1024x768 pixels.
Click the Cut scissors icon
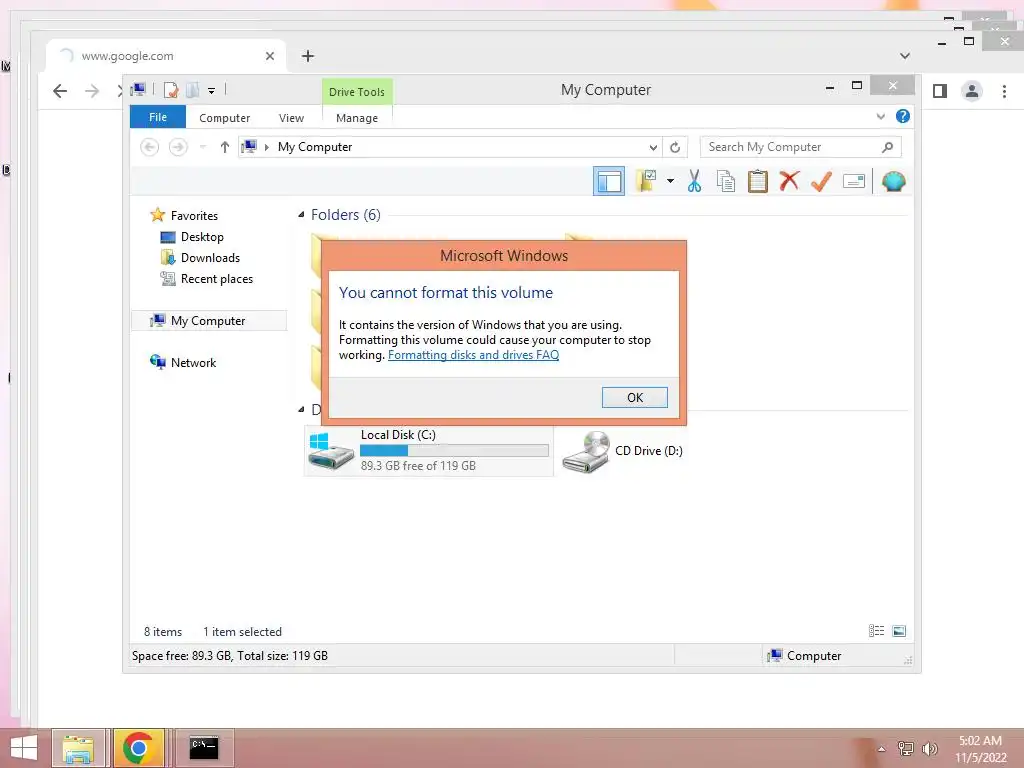tap(694, 181)
